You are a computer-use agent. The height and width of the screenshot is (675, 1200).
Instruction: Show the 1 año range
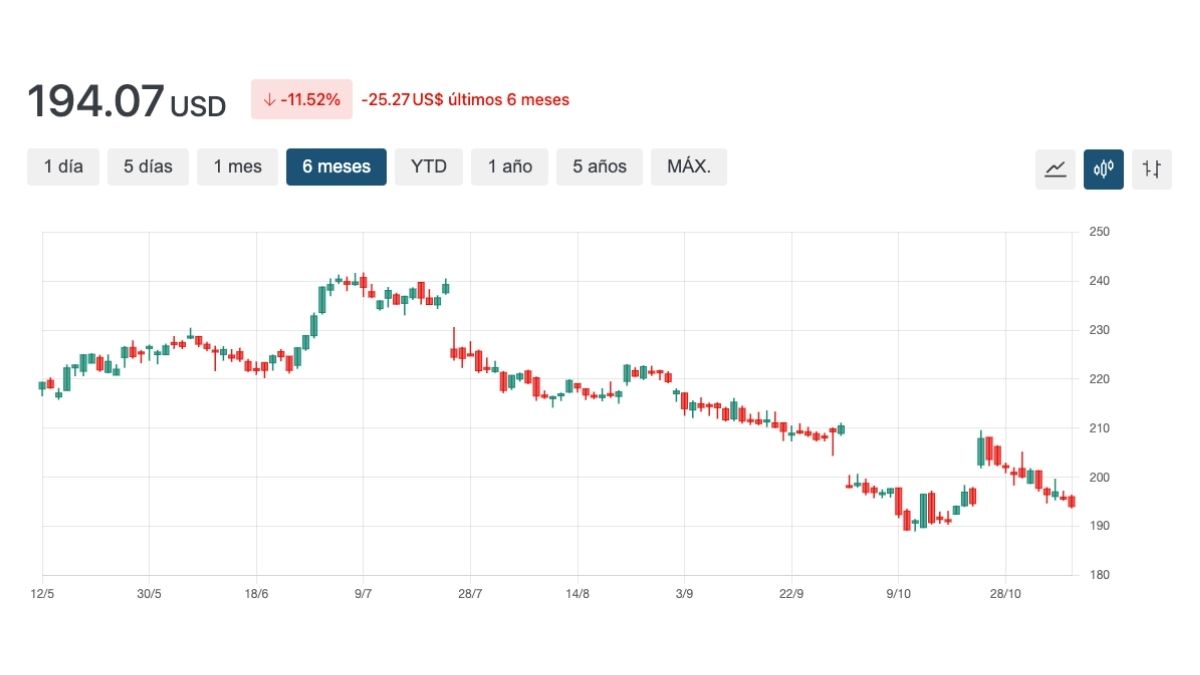[x=510, y=167]
